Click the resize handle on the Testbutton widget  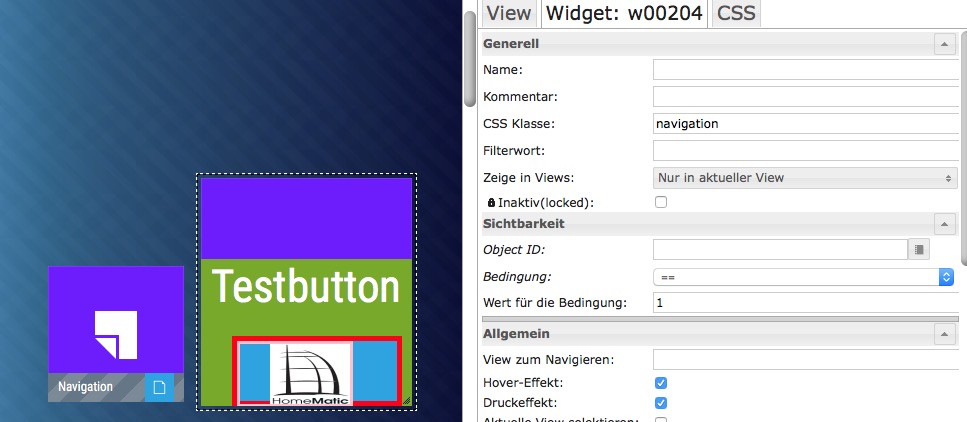[x=405, y=399]
